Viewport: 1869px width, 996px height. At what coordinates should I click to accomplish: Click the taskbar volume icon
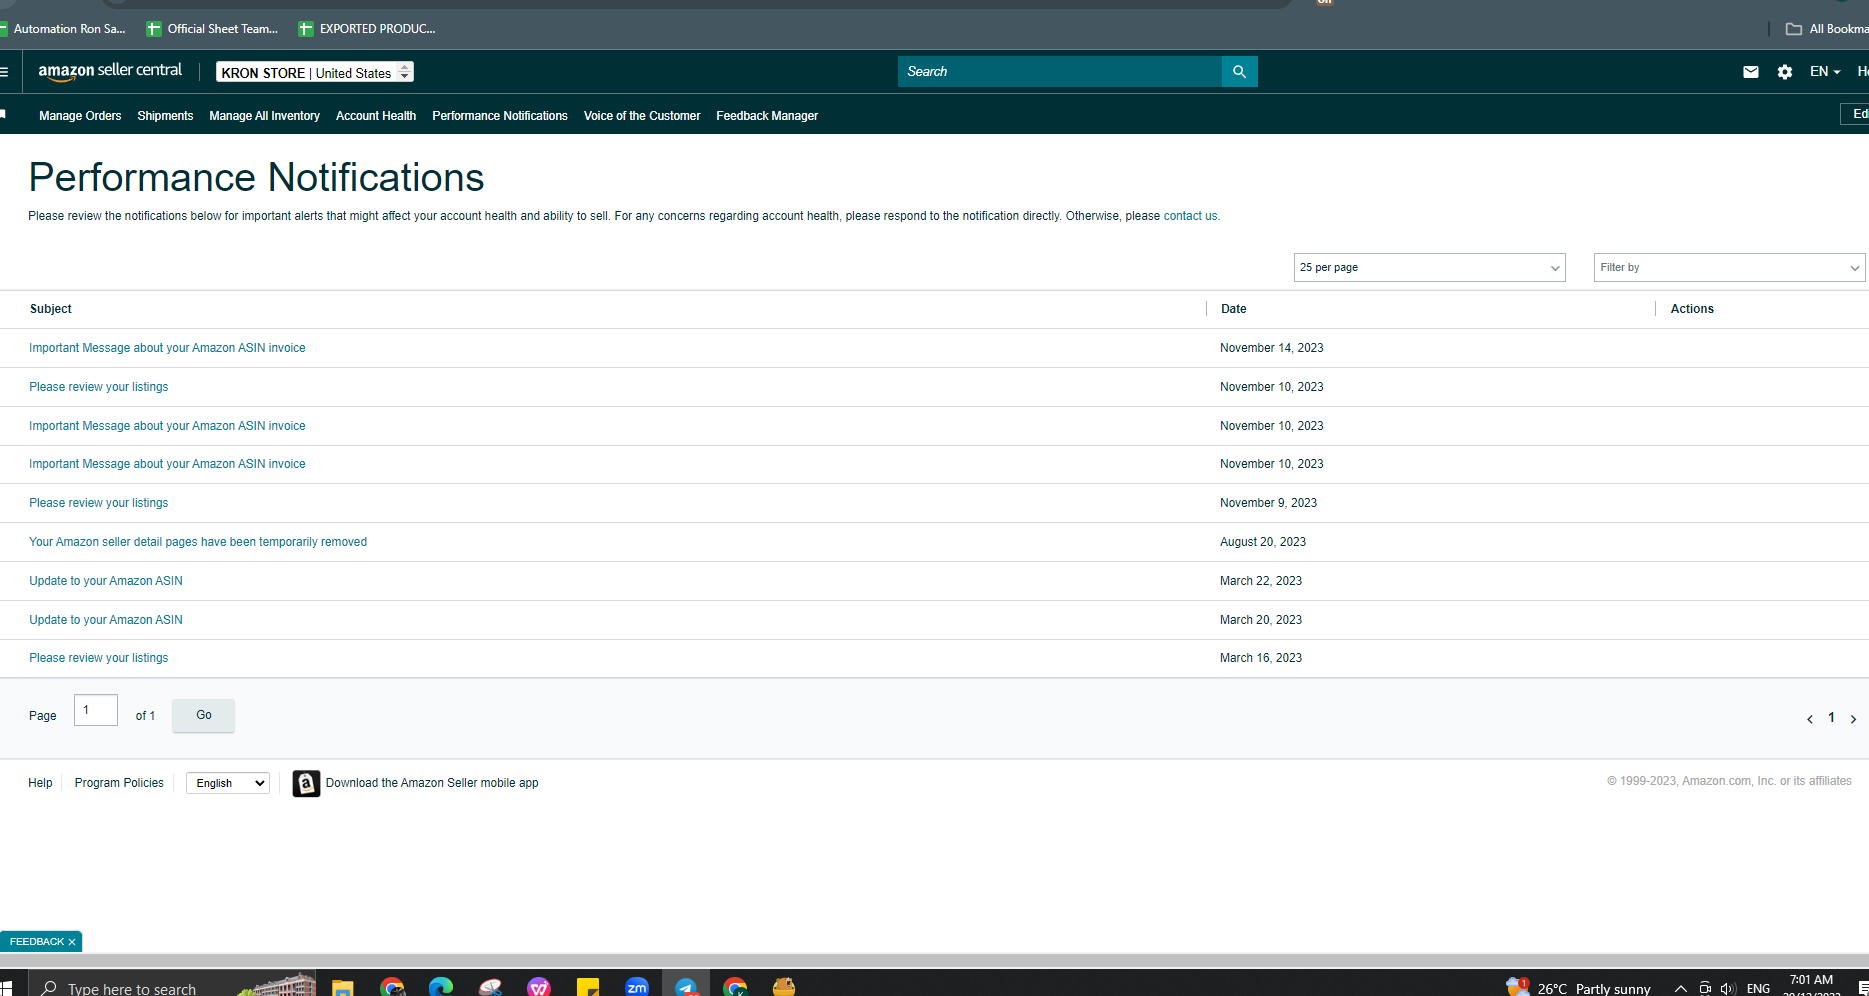(1728, 988)
